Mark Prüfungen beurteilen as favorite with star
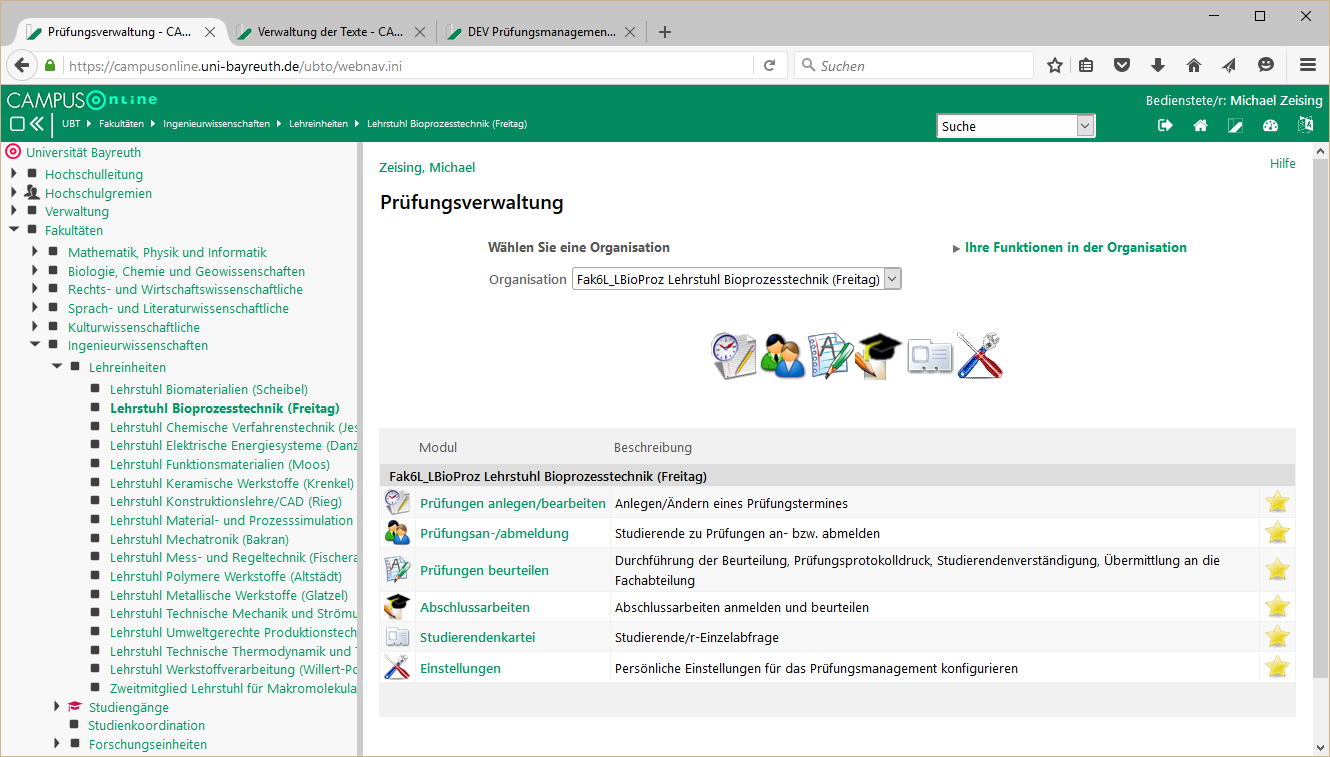 1277,569
